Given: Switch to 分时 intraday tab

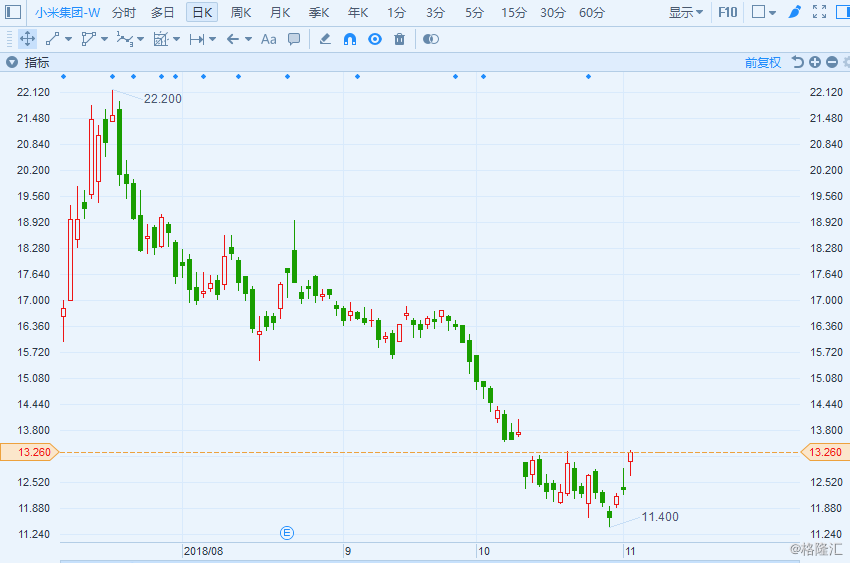Looking at the screenshot, I should pyautogui.click(x=124, y=12).
